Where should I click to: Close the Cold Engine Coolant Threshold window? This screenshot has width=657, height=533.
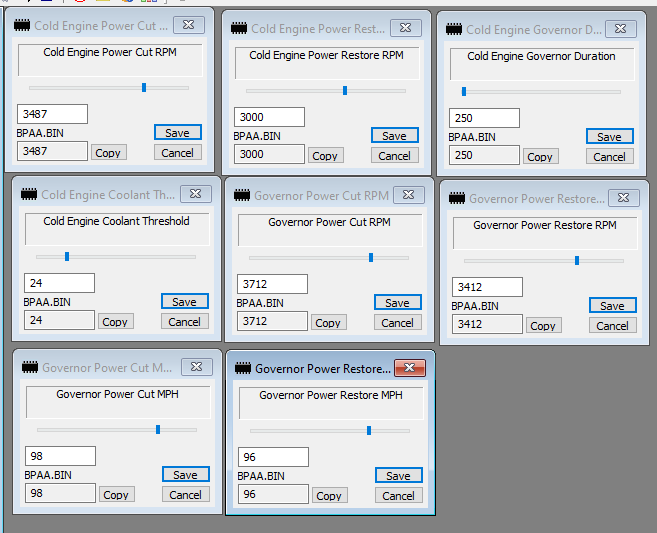point(195,194)
